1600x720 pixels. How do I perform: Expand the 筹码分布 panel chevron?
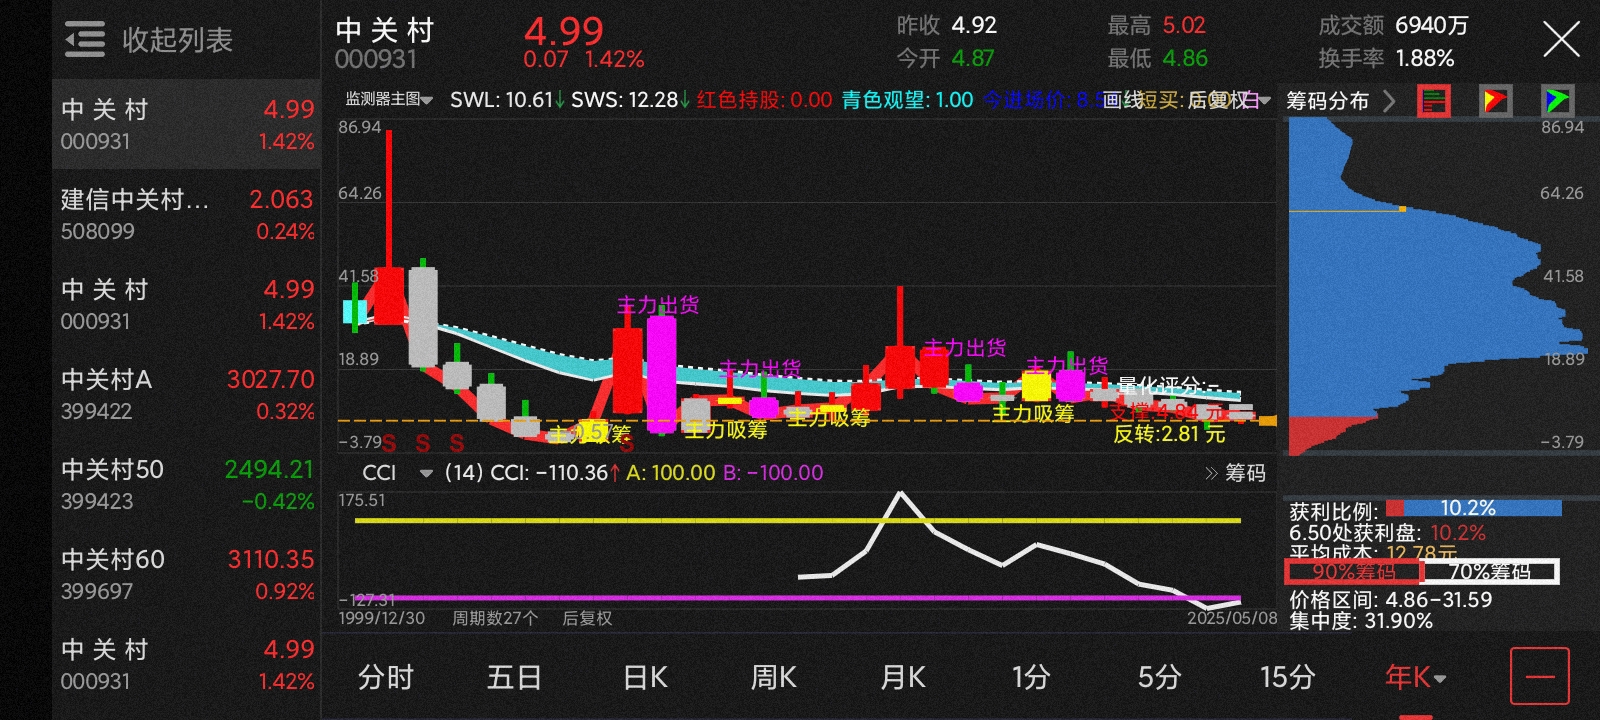(x=1389, y=100)
